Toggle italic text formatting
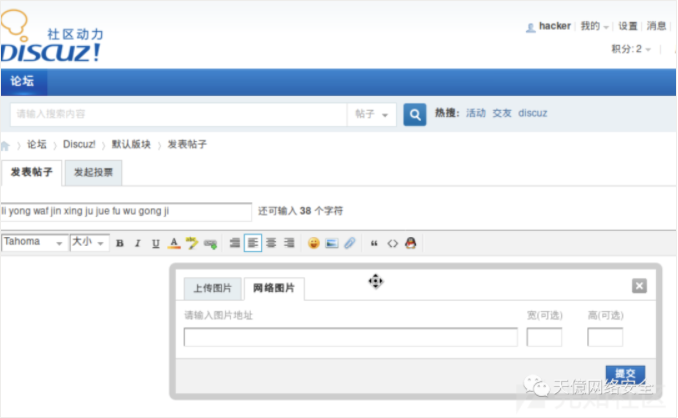Image resolution: width=678 pixels, height=418 pixels. 137,243
